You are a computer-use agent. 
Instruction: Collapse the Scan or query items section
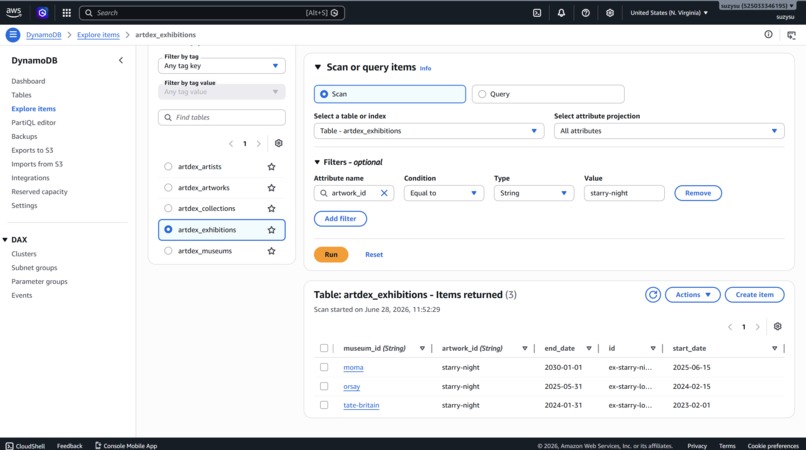click(x=318, y=67)
